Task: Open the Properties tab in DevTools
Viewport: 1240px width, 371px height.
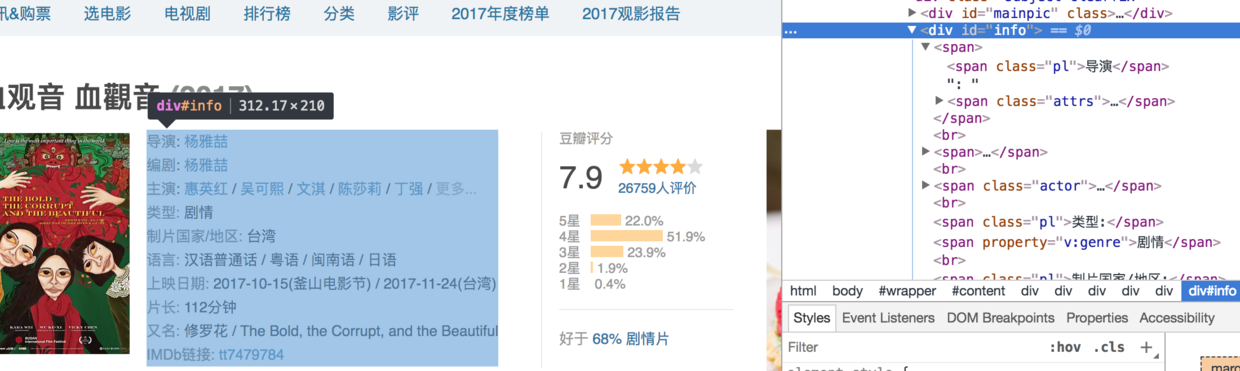Action: coord(1096,318)
